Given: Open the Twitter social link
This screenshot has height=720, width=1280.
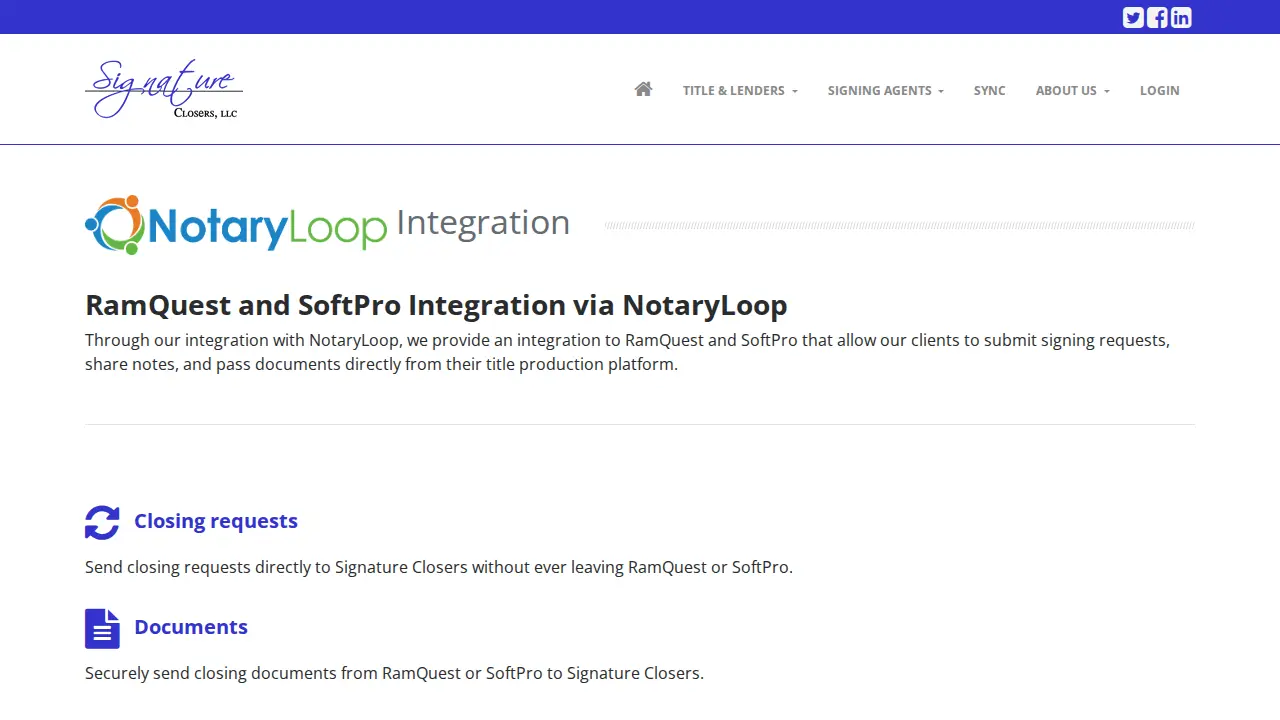Looking at the screenshot, I should pyautogui.click(x=1133, y=17).
